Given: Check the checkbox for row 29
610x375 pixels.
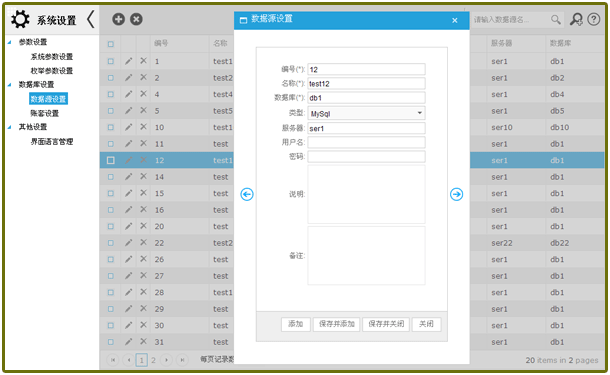Looking at the screenshot, I should [111, 309].
